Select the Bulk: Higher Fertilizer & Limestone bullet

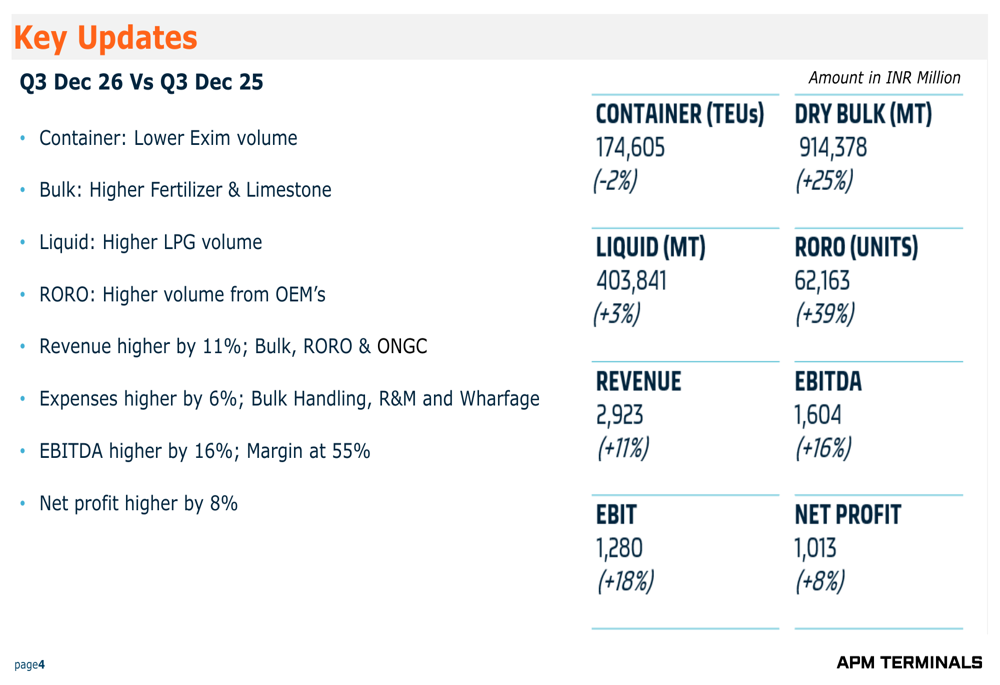[x=185, y=190]
